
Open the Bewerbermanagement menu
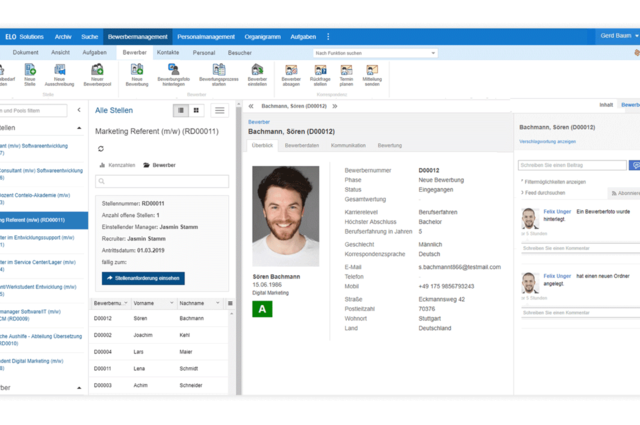[x=138, y=37]
